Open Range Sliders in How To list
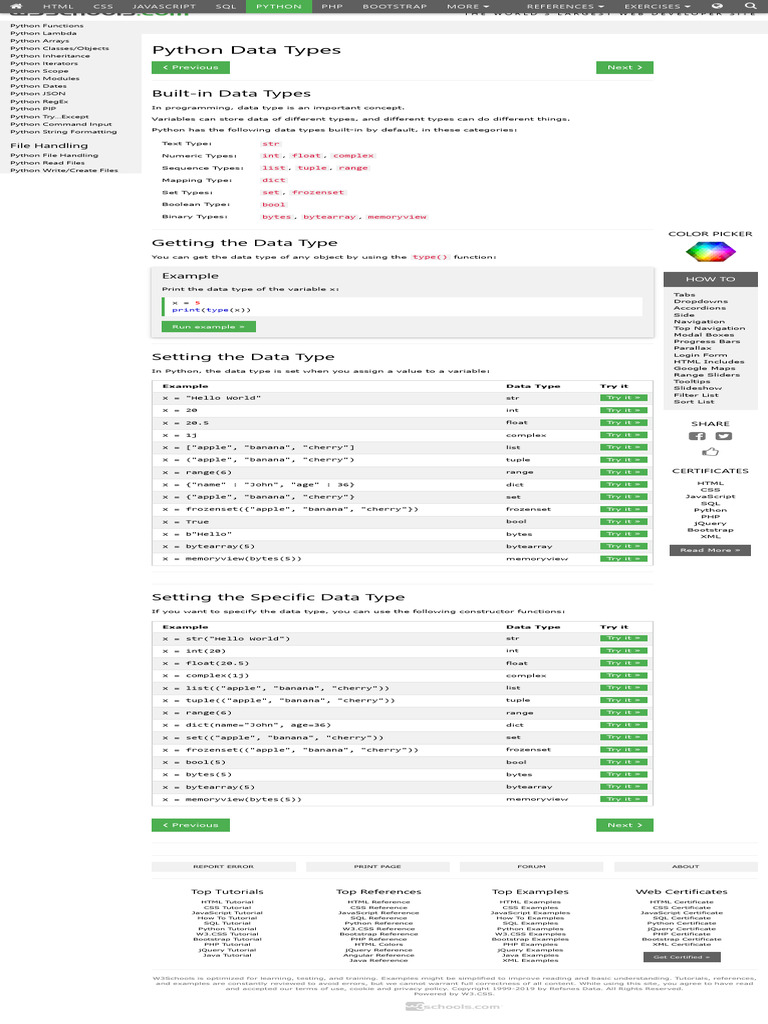 tap(707, 375)
